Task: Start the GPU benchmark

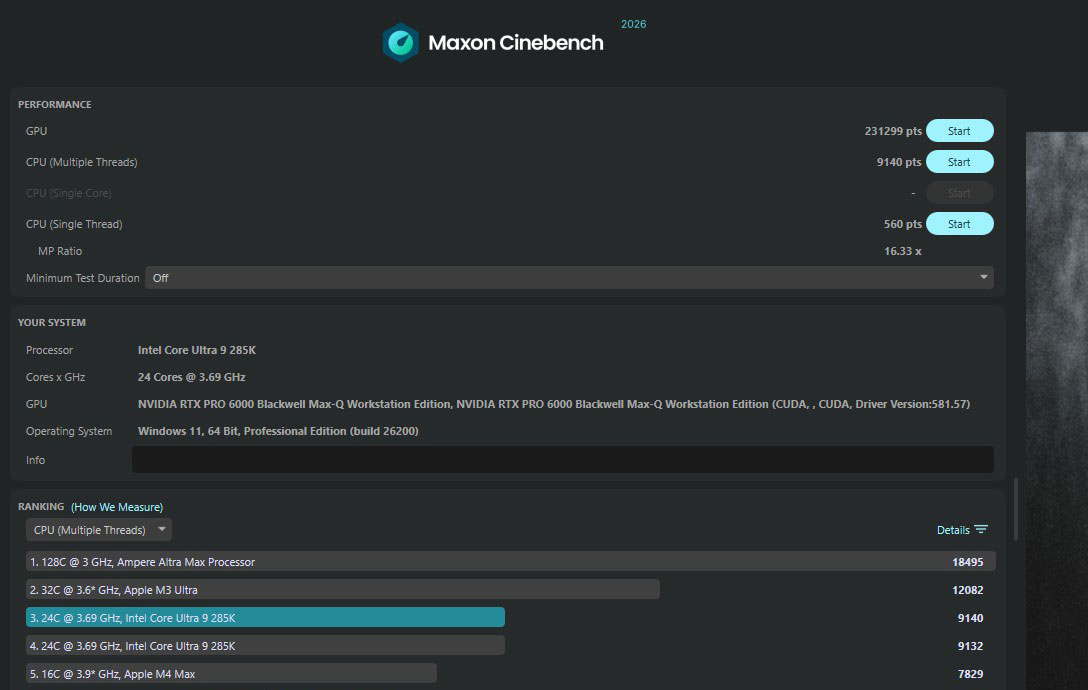Action: point(959,131)
